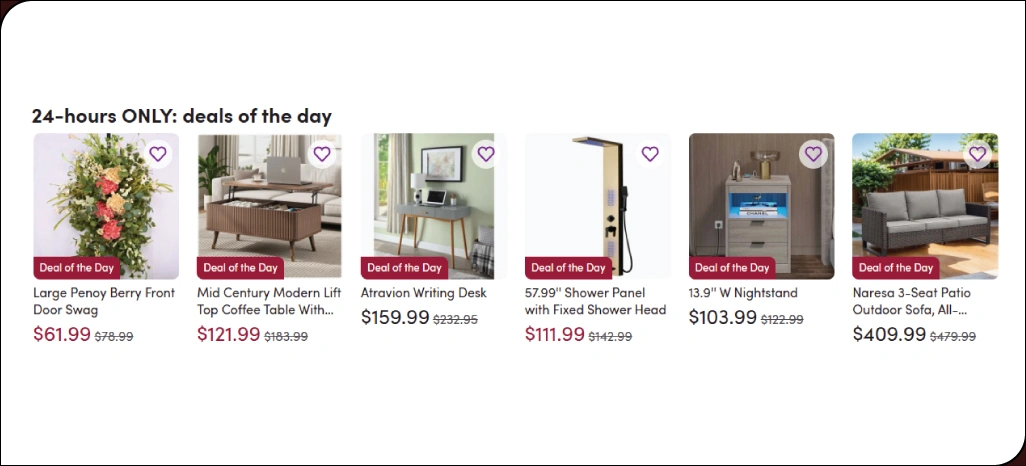The image size is (1026, 466).
Task: Select the '13.9" W Nightstand' title
Action: (743, 293)
